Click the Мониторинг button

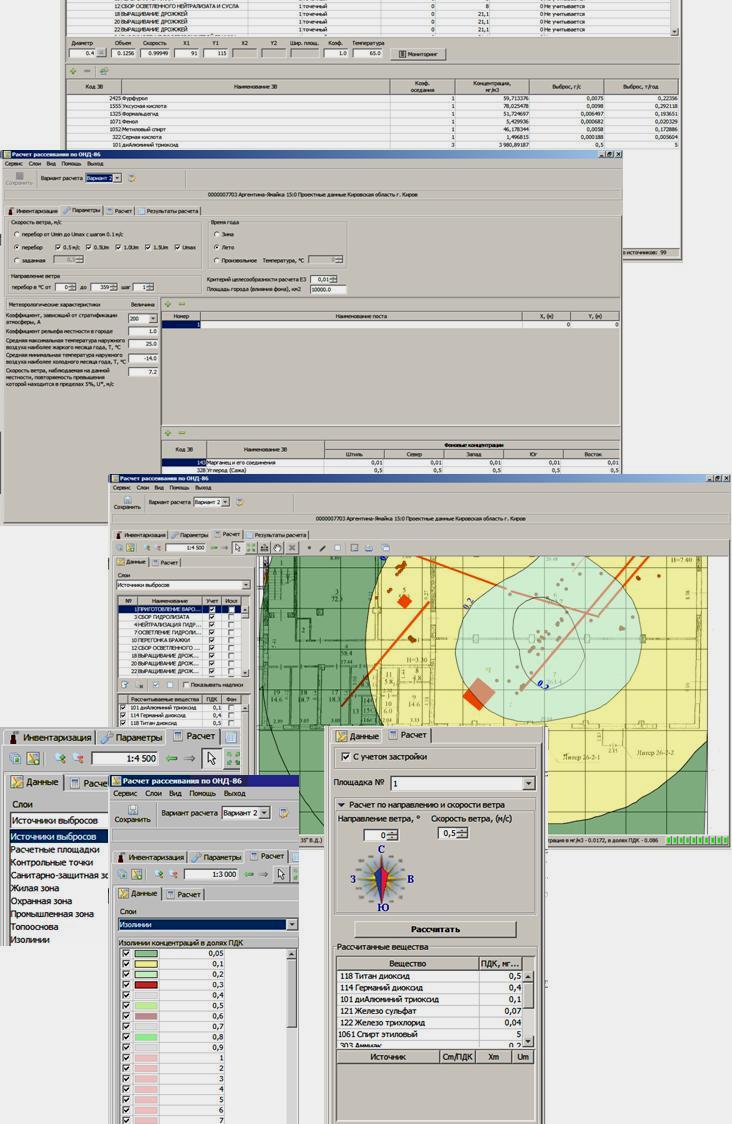[420, 54]
